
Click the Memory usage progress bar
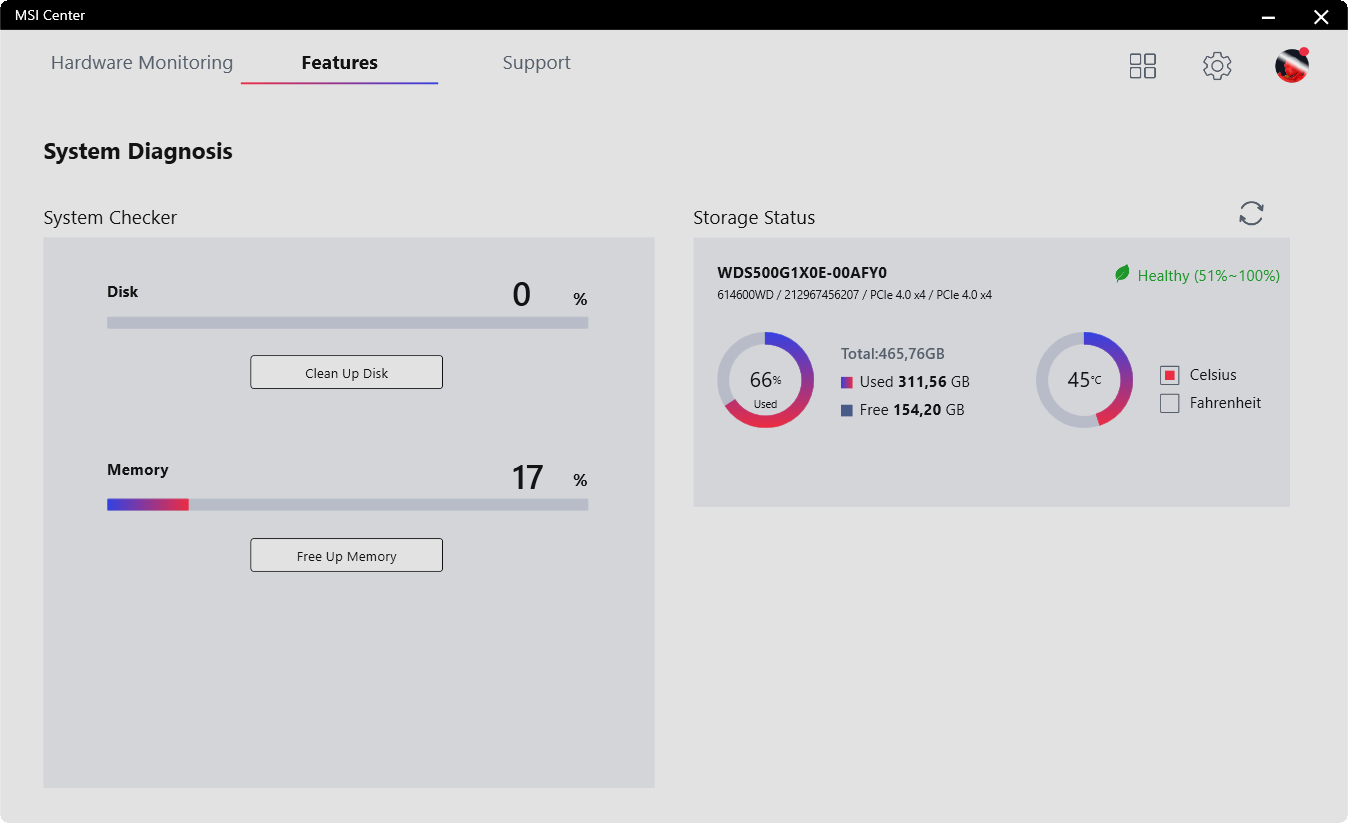click(x=347, y=505)
